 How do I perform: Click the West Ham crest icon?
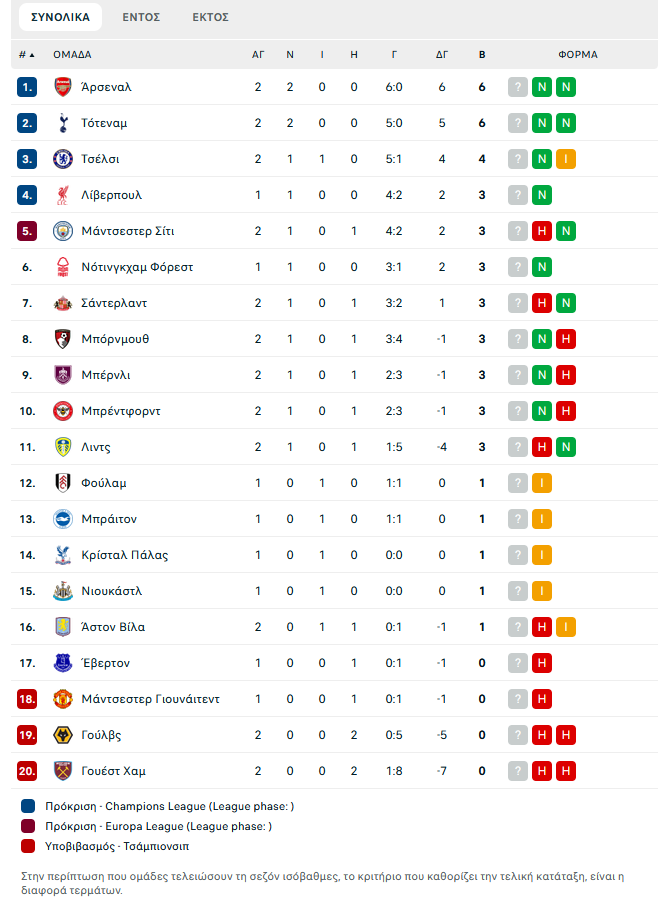[x=63, y=771]
